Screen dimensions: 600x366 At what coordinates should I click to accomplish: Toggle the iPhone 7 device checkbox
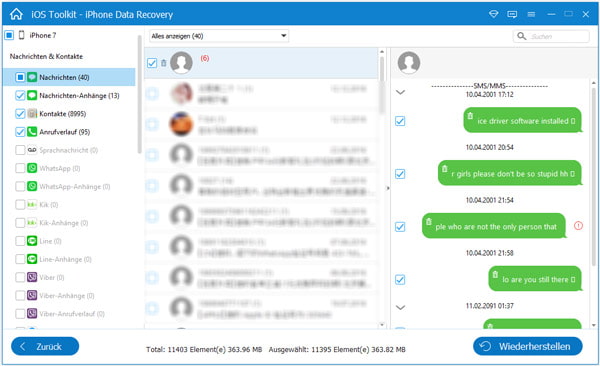9,35
